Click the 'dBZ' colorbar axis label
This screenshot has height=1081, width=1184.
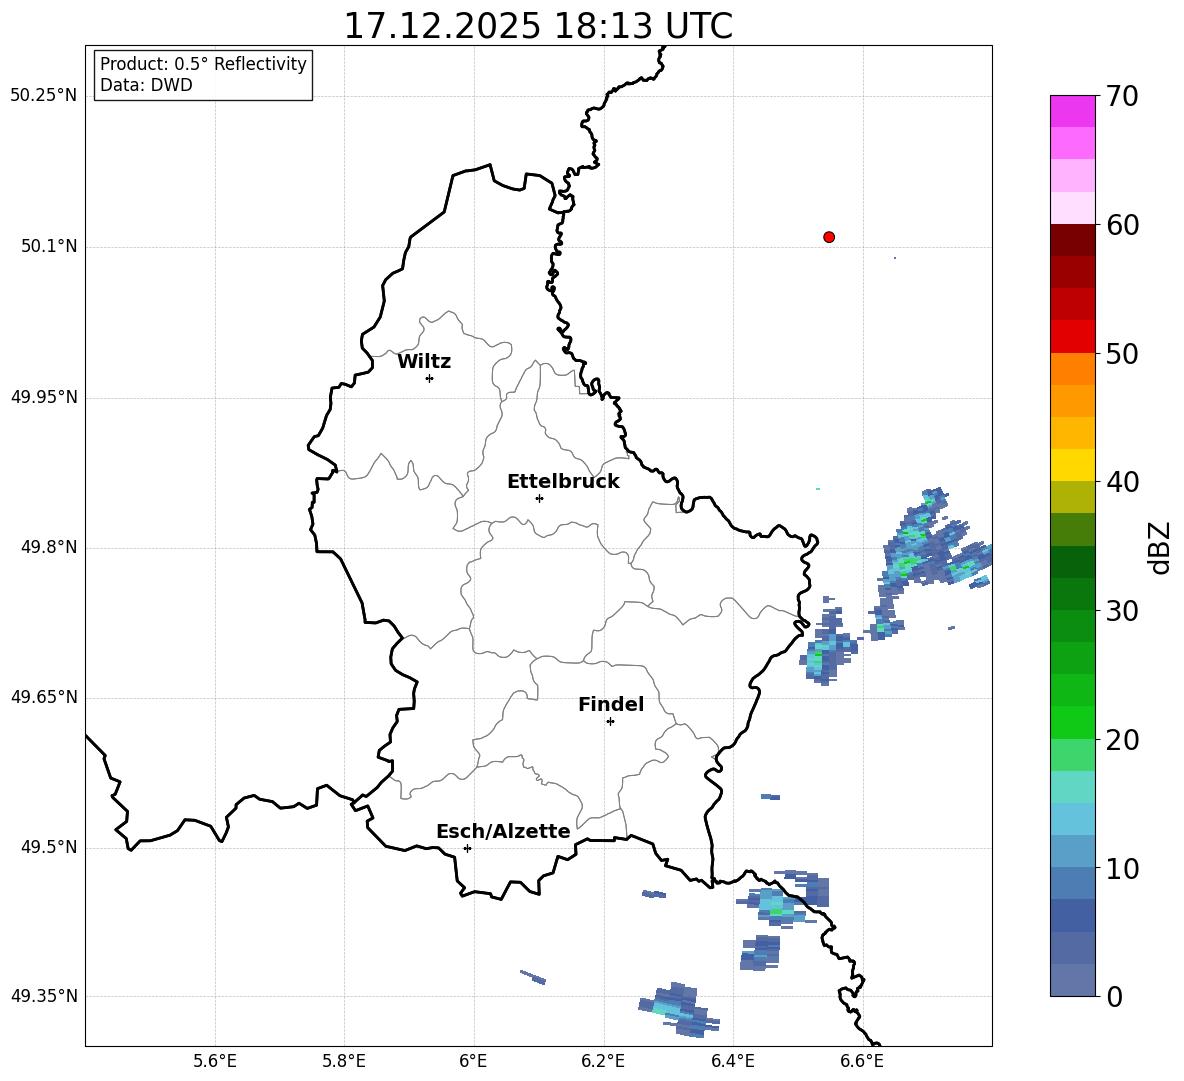(1161, 547)
